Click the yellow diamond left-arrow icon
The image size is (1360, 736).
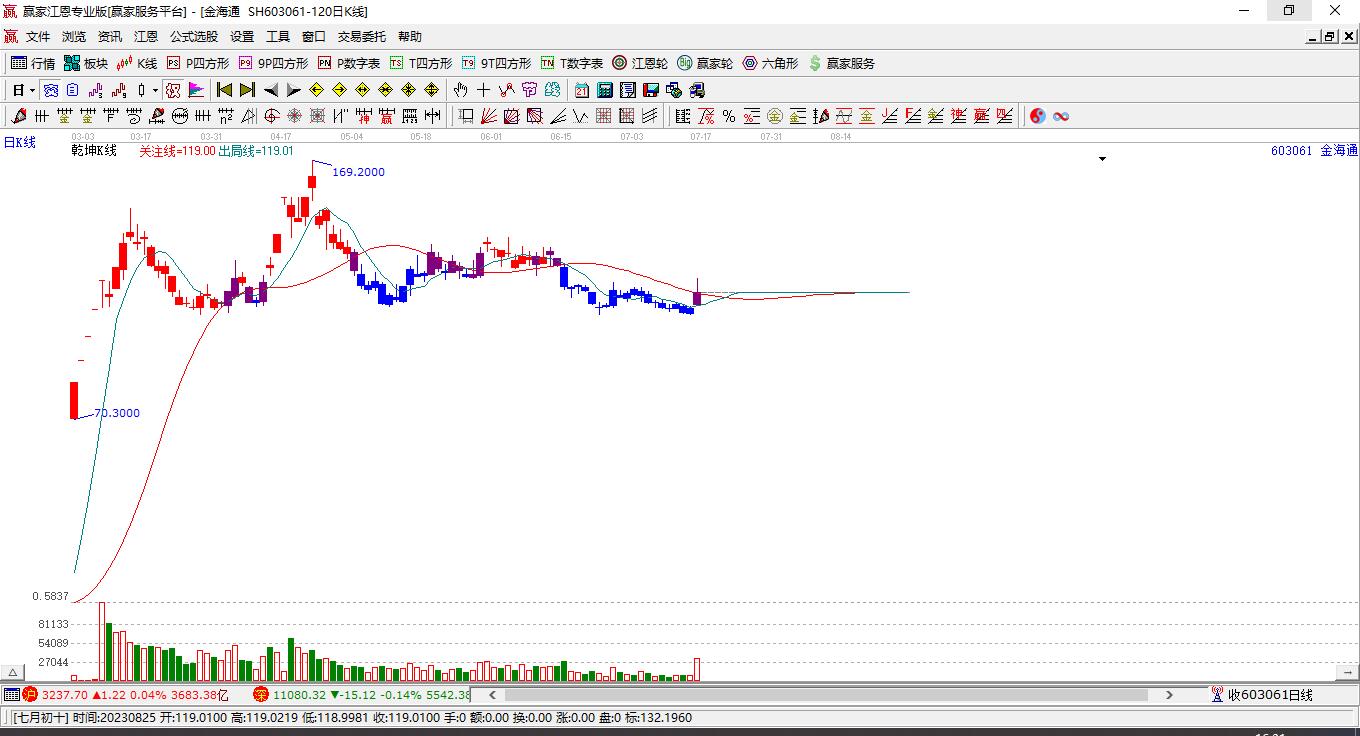317,90
